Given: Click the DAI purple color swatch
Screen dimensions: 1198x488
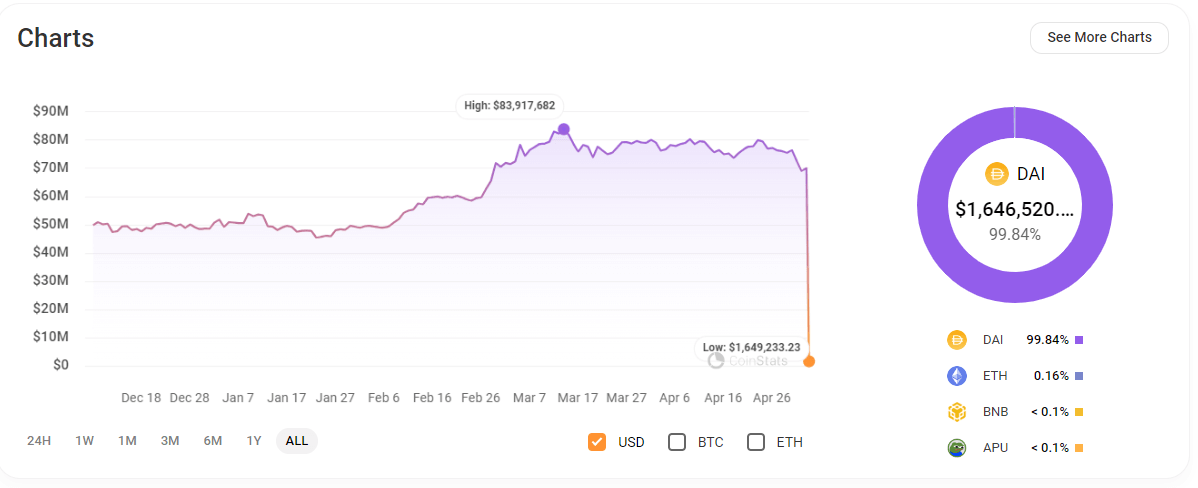Looking at the screenshot, I should click(x=1079, y=340).
